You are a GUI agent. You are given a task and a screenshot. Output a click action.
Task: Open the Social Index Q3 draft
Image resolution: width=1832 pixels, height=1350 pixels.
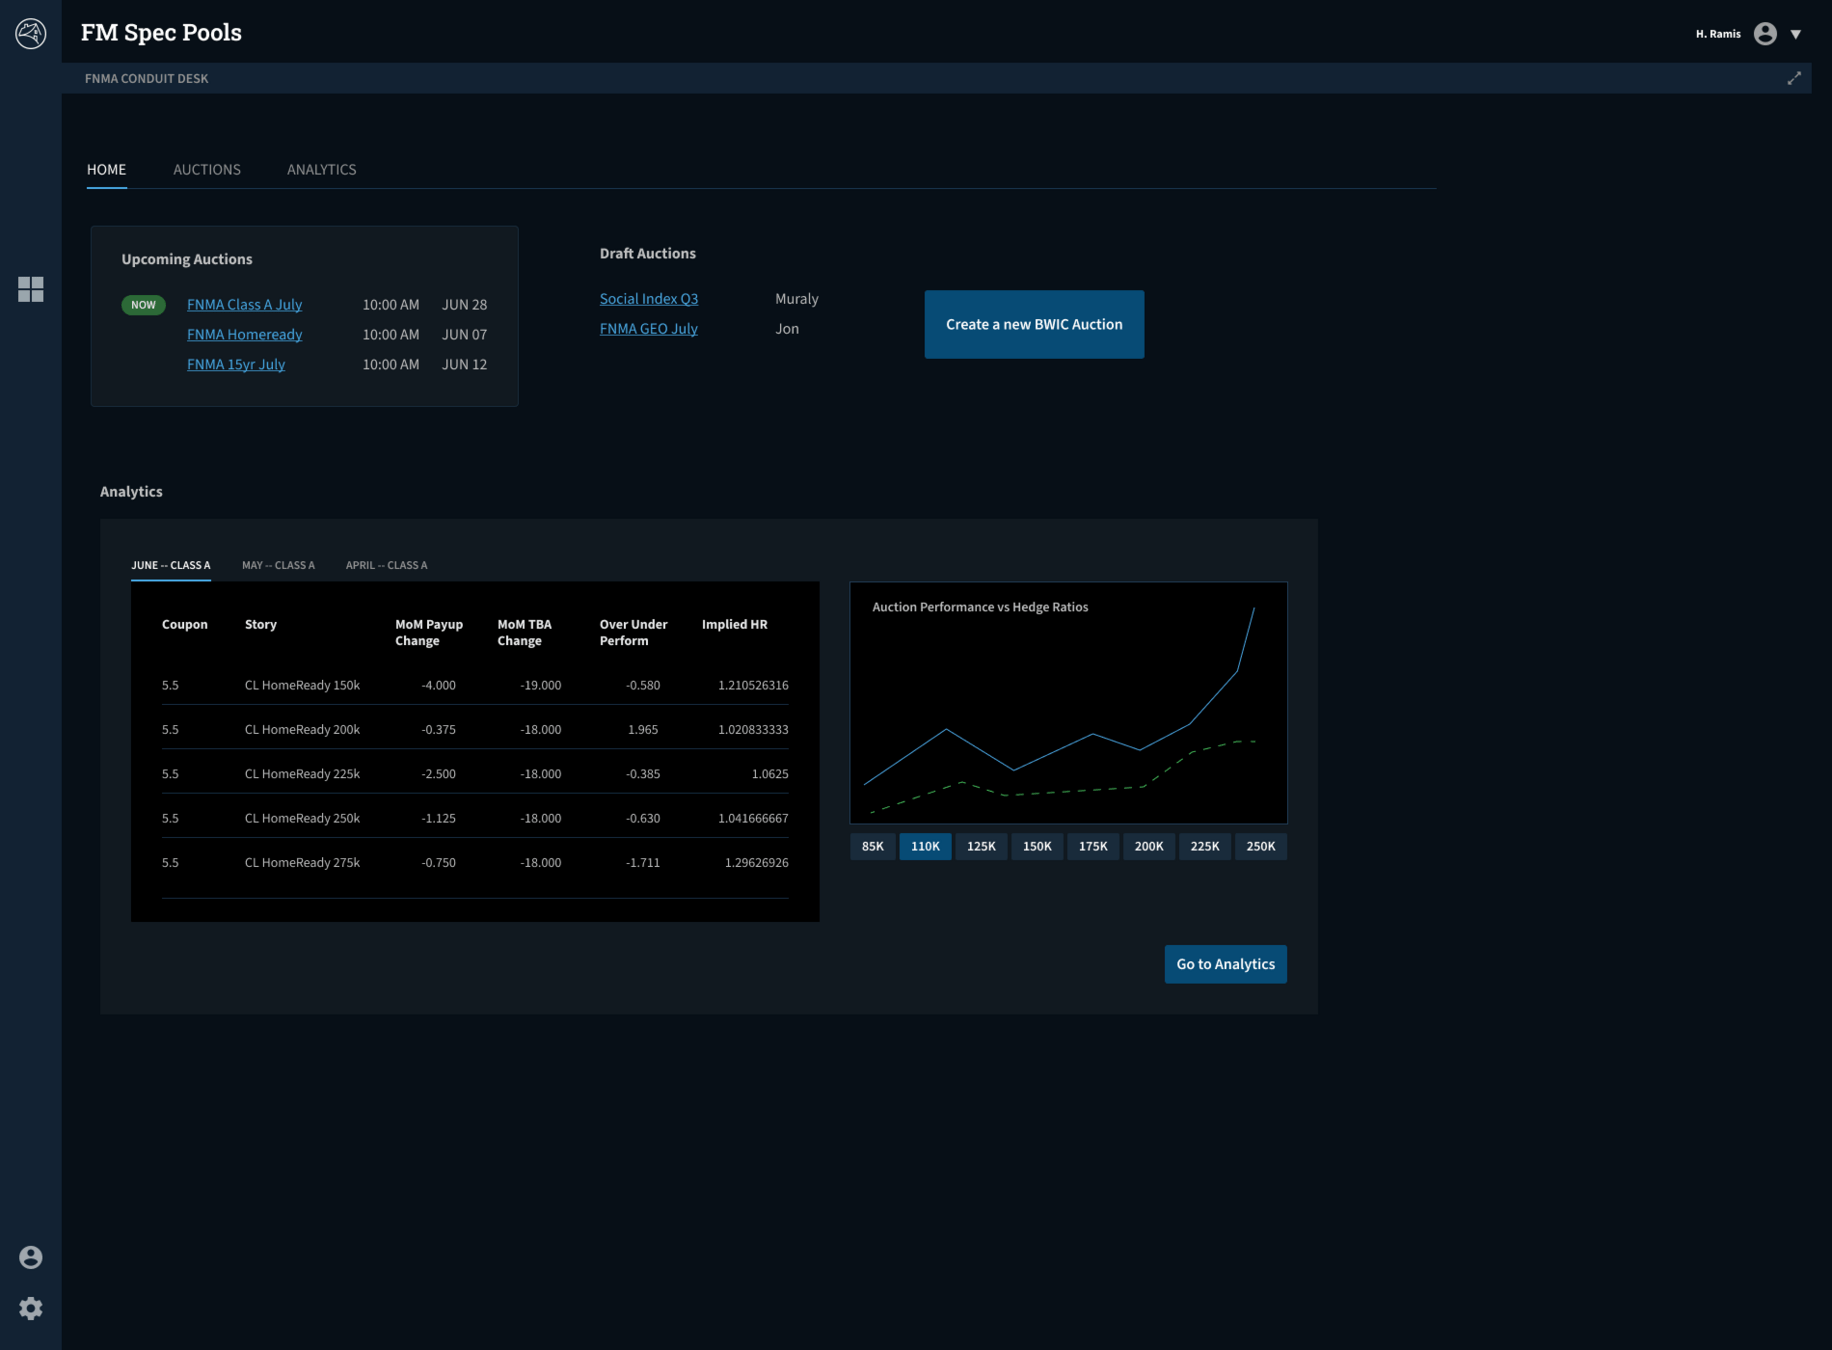(649, 298)
